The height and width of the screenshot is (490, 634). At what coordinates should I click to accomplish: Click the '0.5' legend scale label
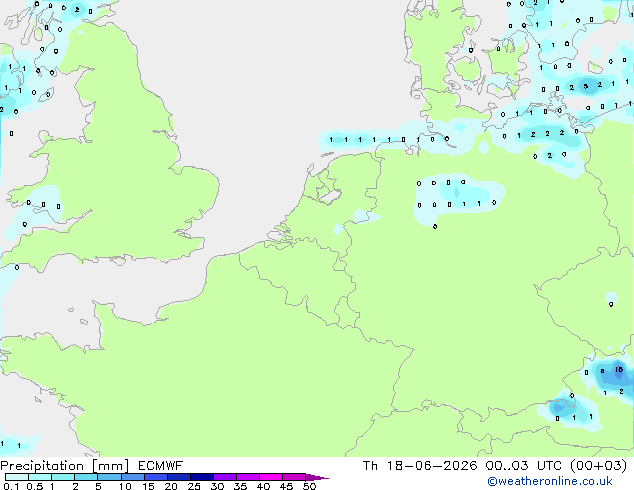point(34,486)
